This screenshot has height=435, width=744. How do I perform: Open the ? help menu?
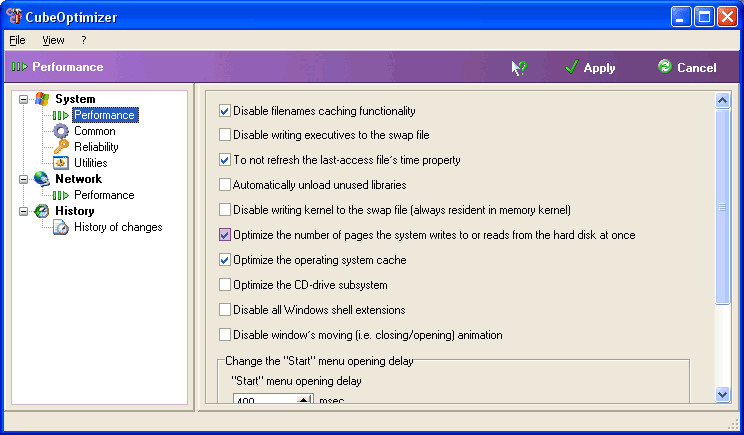[x=84, y=40]
